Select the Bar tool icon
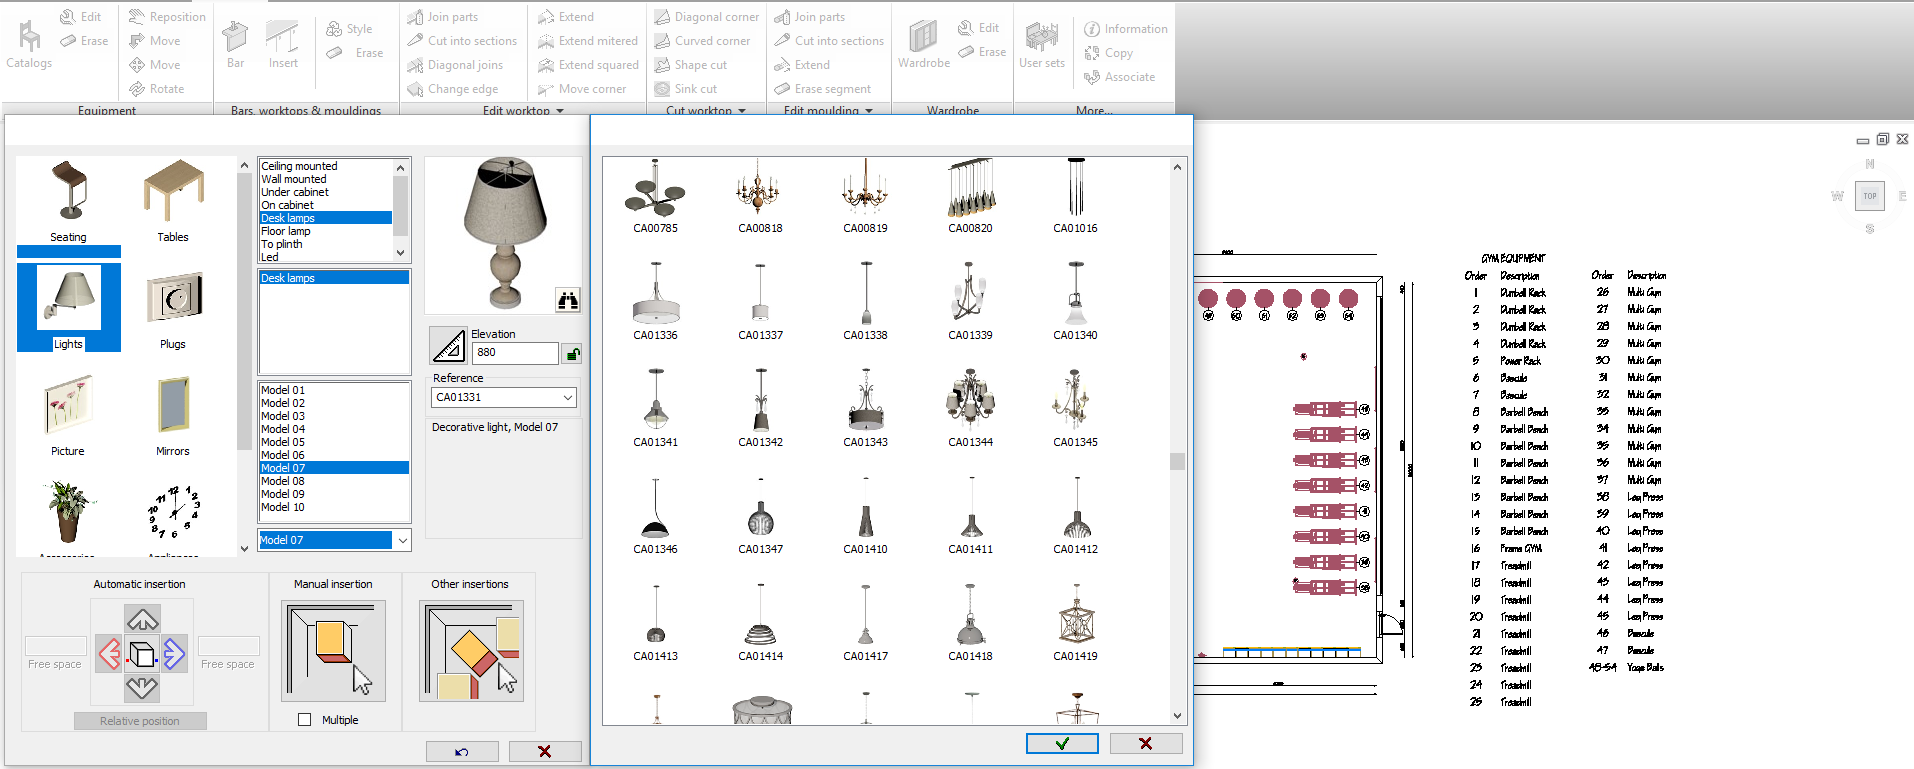This screenshot has width=1914, height=769. (235, 45)
